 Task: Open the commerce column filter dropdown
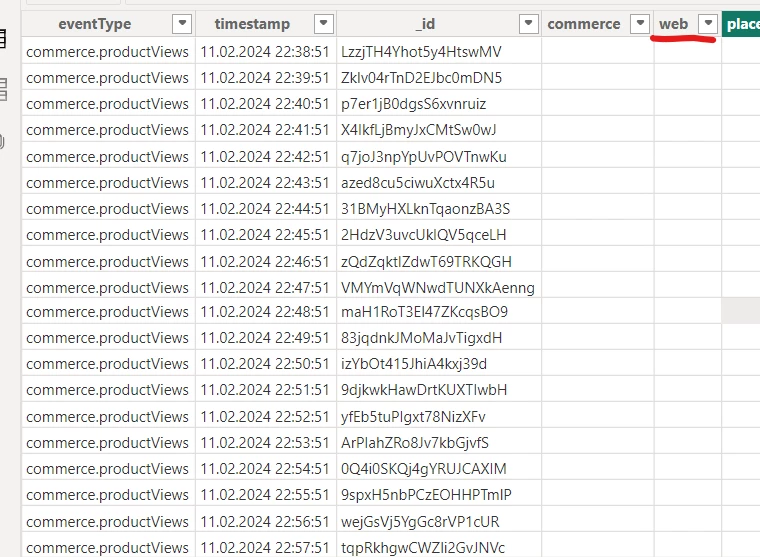tap(640, 23)
